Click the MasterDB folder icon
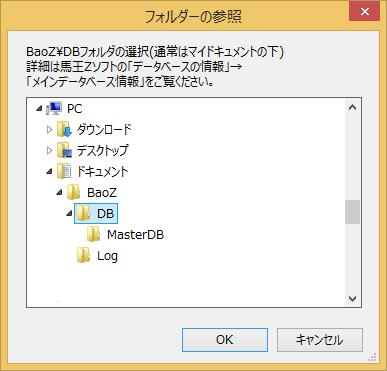Screen dimensions: 387x371 (93, 234)
